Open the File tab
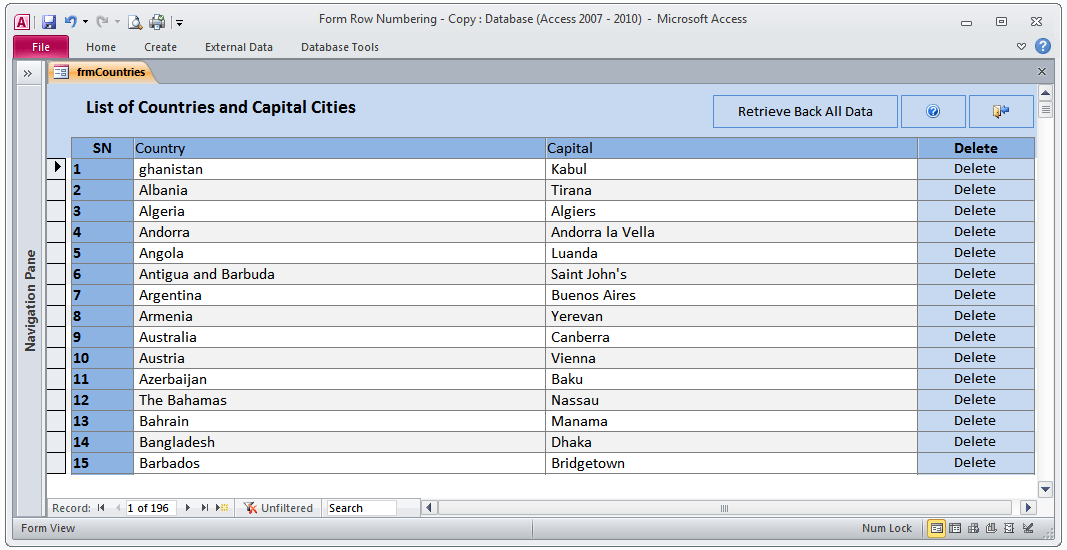The image size is (1067, 550). 41,47
